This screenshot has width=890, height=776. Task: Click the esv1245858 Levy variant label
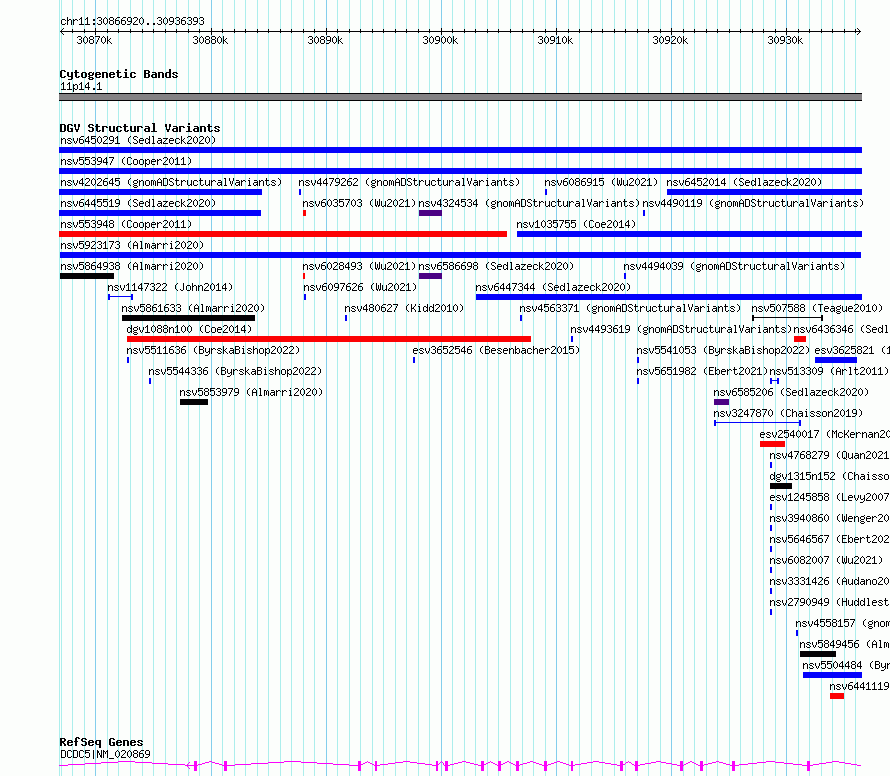[829, 497]
